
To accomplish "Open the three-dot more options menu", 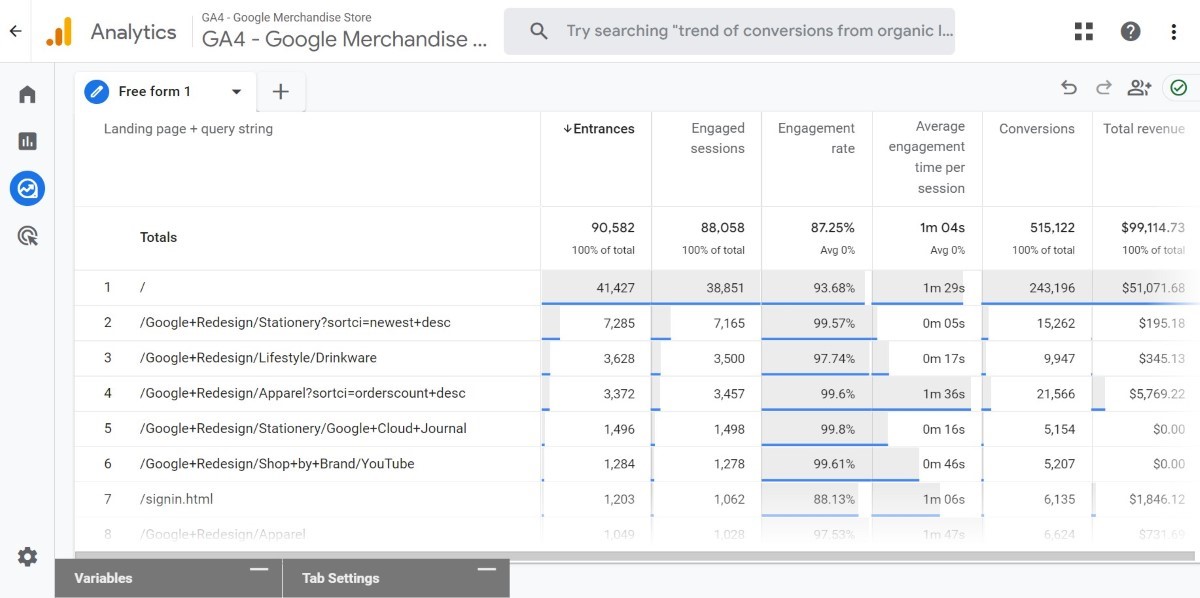I will 1174,31.
